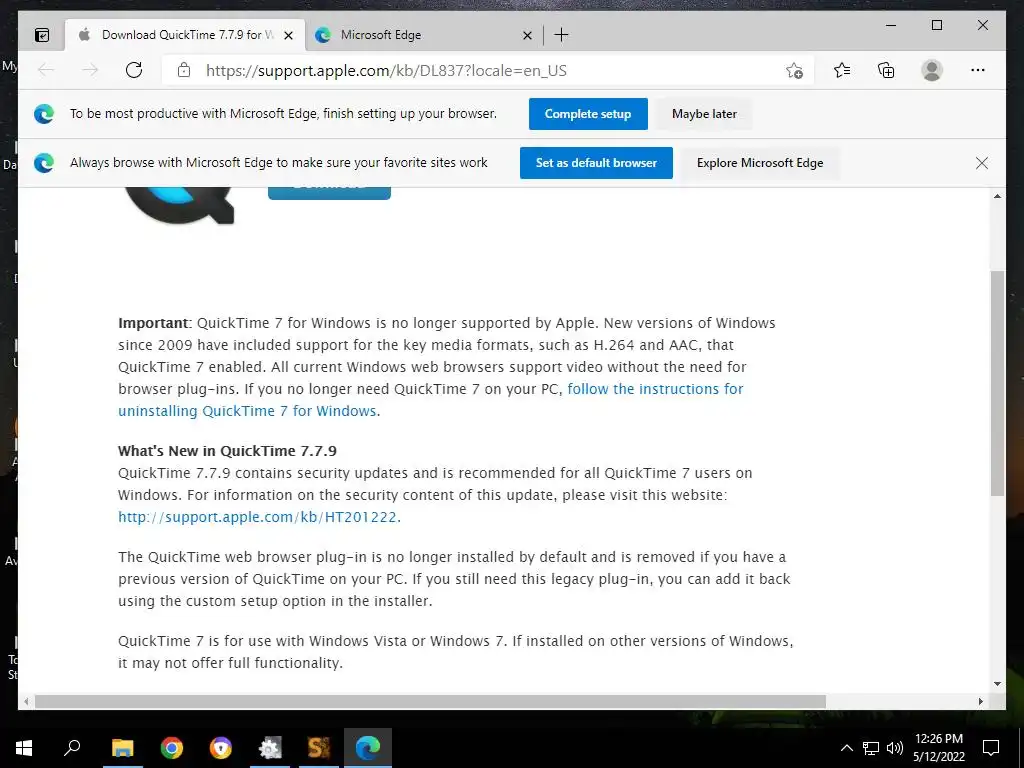This screenshot has height=768, width=1024.
Task: Click the Back navigation arrow
Action: tap(46, 70)
